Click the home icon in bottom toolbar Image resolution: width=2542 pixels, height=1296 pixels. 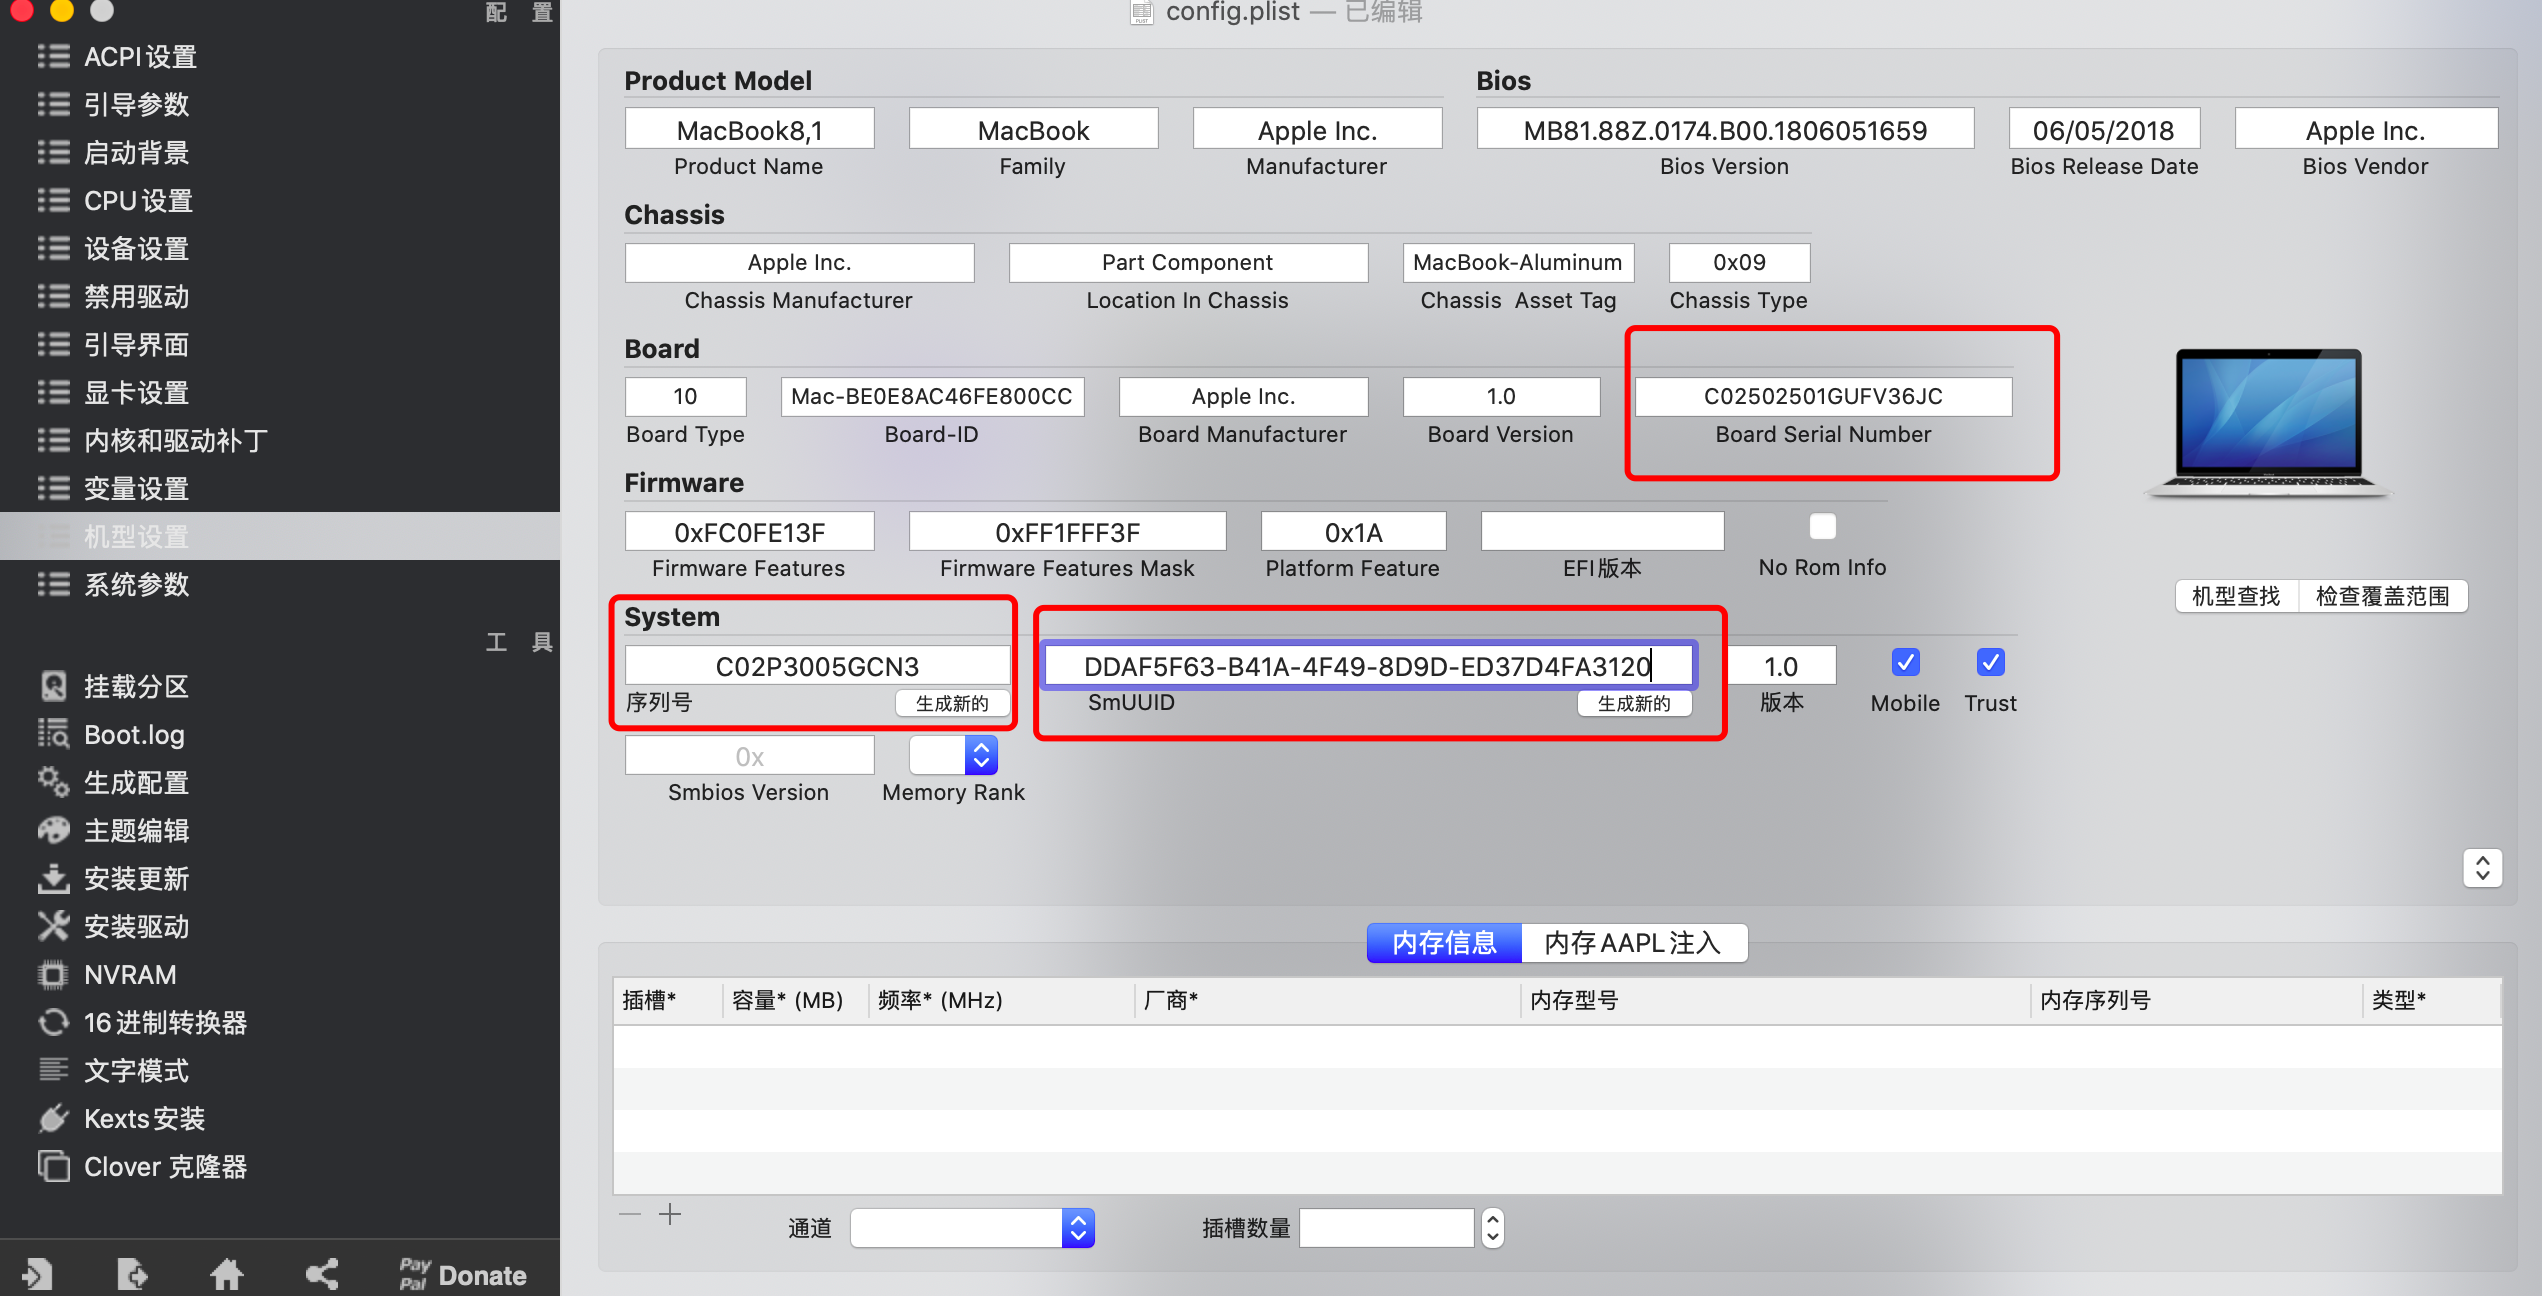pos(227,1275)
